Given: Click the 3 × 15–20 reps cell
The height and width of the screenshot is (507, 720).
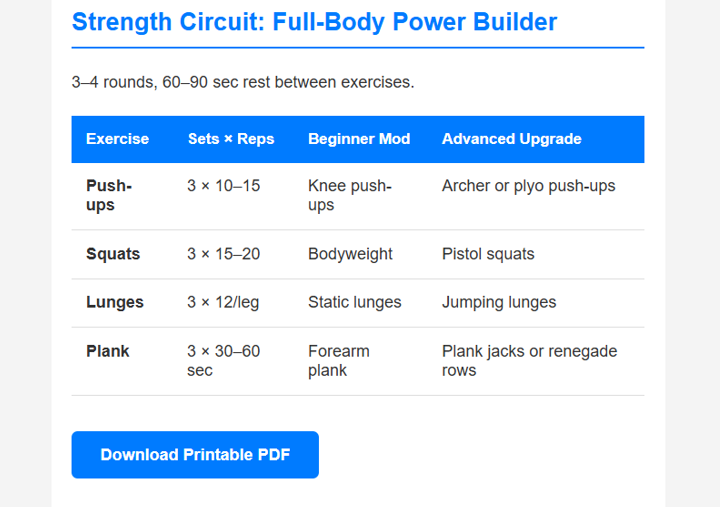Looking at the screenshot, I should click(x=223, y=254).
